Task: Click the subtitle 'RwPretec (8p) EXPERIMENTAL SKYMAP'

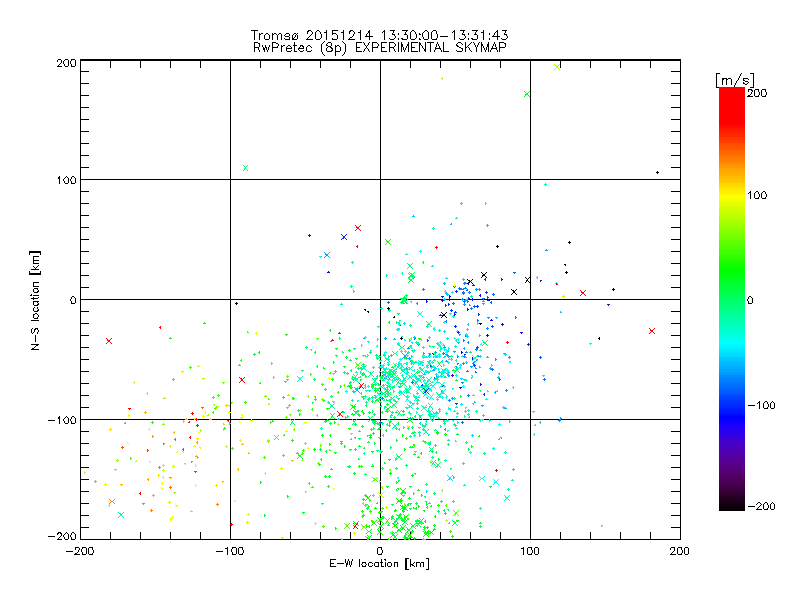Action: point(380,48)
